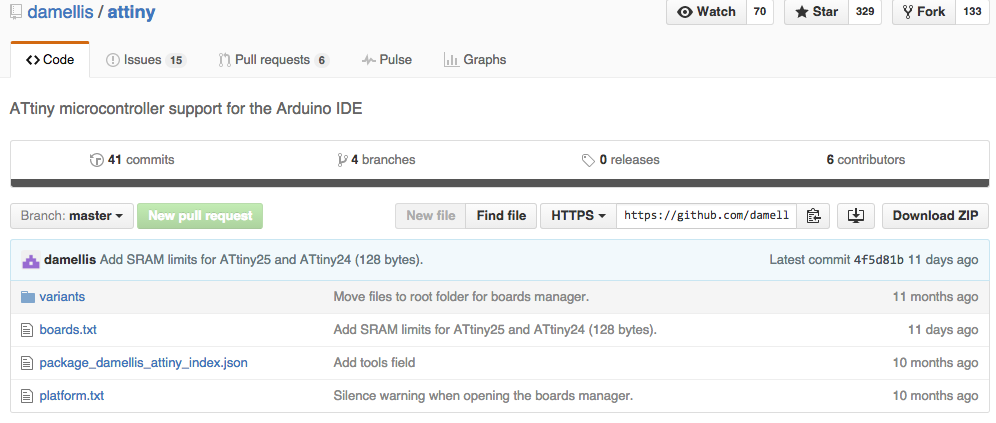Open commit hash 4f5d81b

point(878,260)
